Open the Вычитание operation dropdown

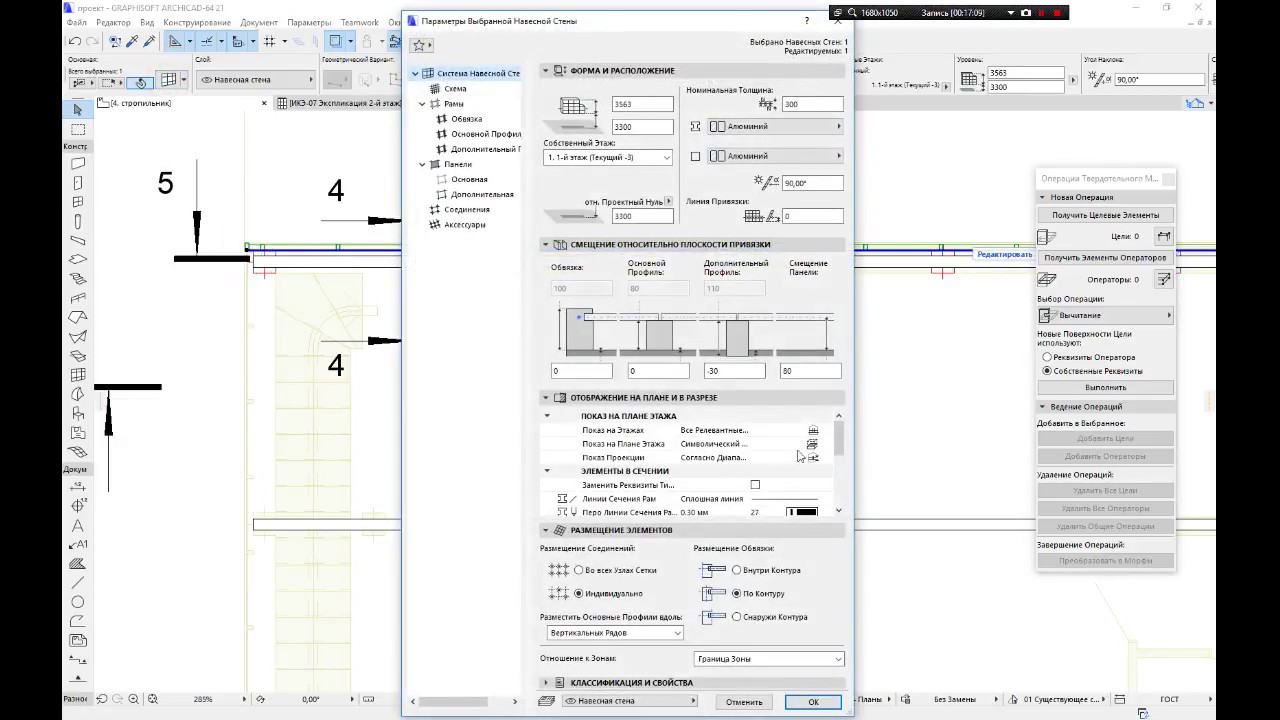(1105, 316)
